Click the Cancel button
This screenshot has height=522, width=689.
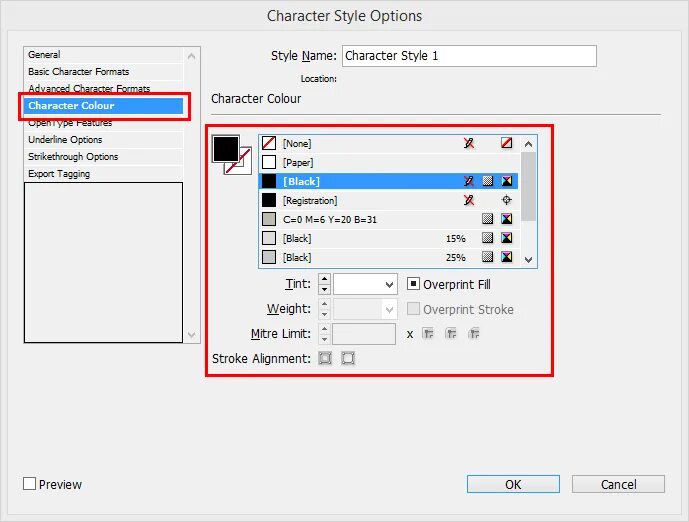coord(618,484)
